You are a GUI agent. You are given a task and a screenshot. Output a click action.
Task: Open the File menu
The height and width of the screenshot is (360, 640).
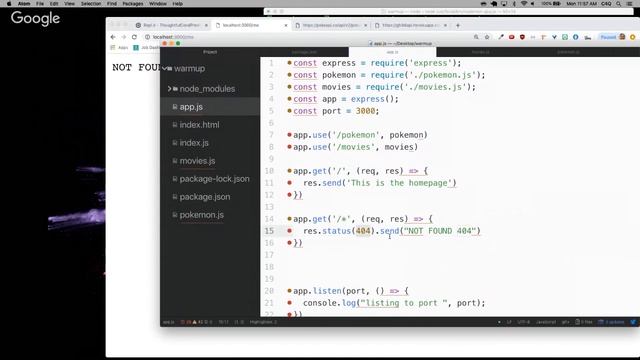pyautogui.click(x=40, y=4)
